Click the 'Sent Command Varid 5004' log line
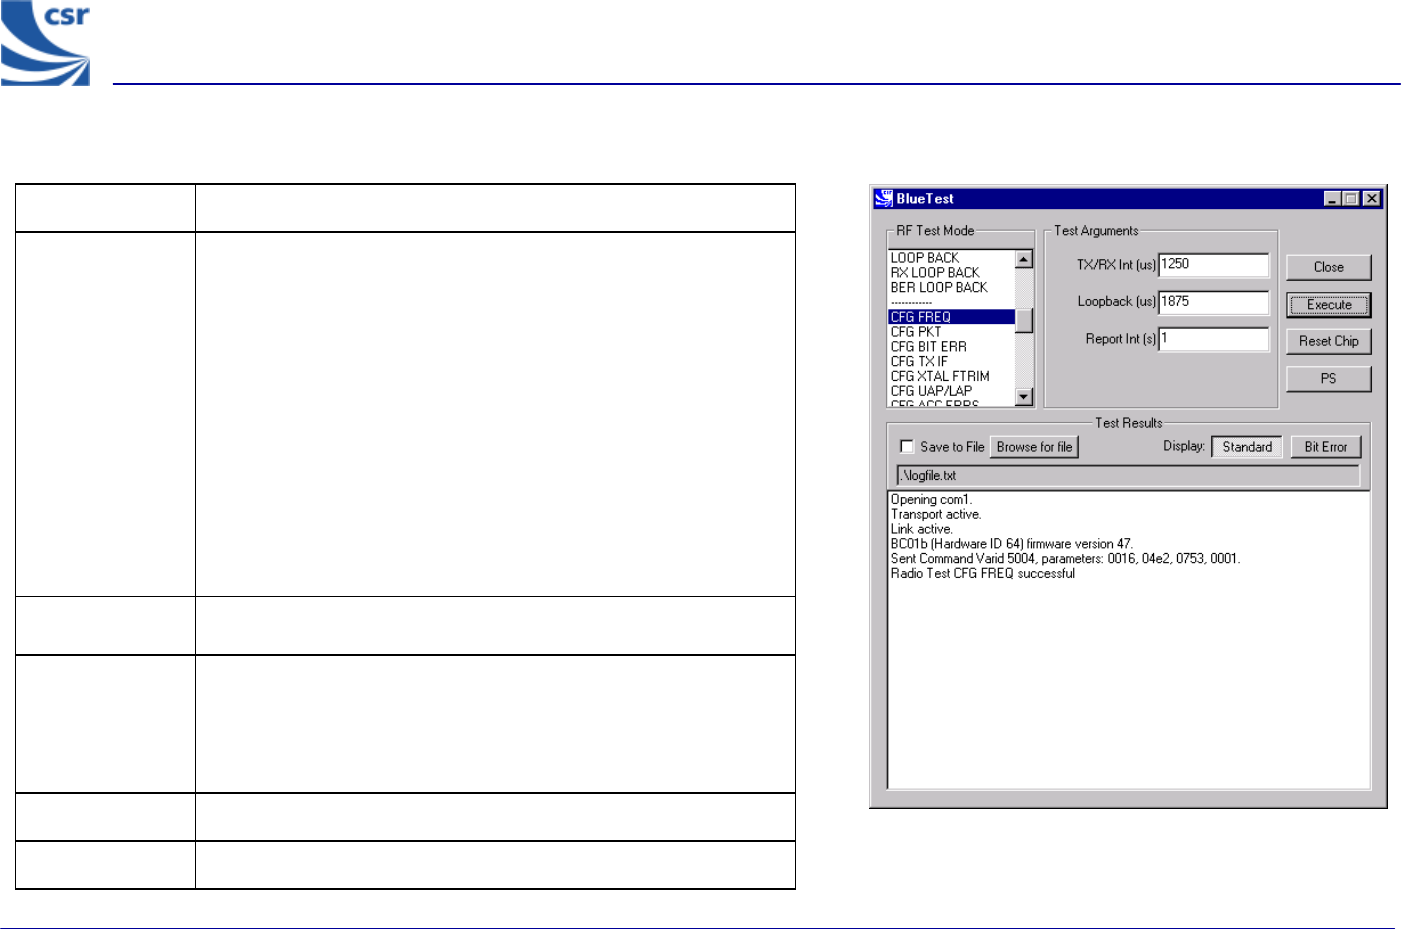The height and width of the screenshot is (929, 1404). pyautogui.click(x=1065, y=559)
